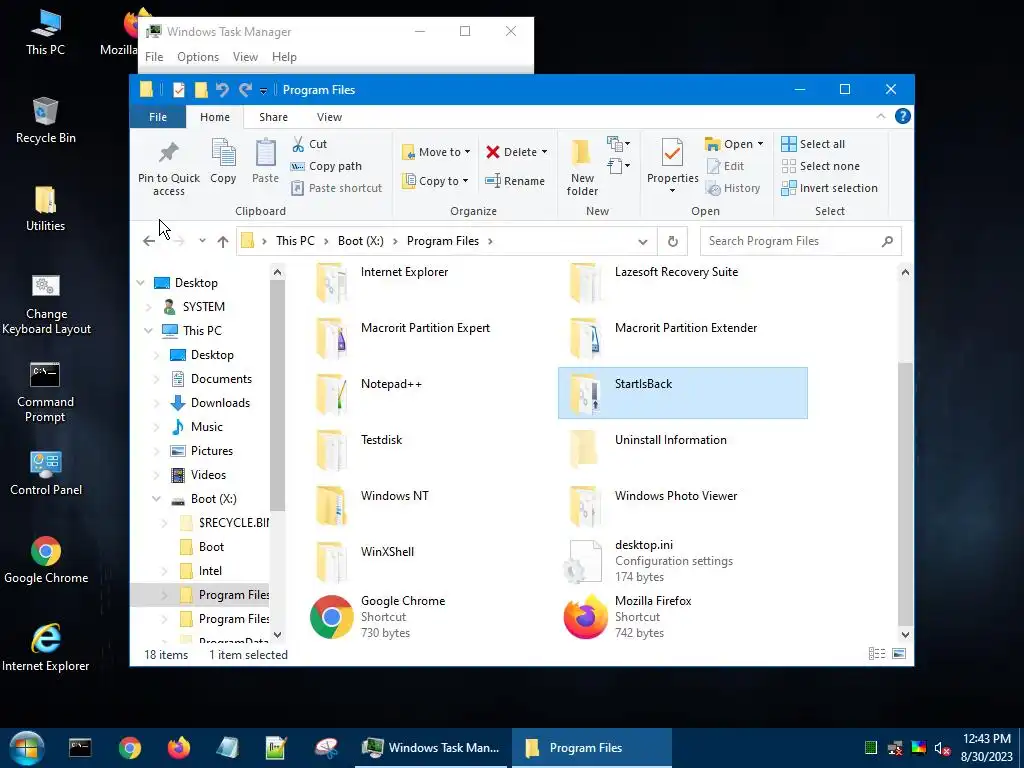Viewport: 1024px width, 768px height.
Task: Open the Start menu orb
Action: click(x=27, y=748)
